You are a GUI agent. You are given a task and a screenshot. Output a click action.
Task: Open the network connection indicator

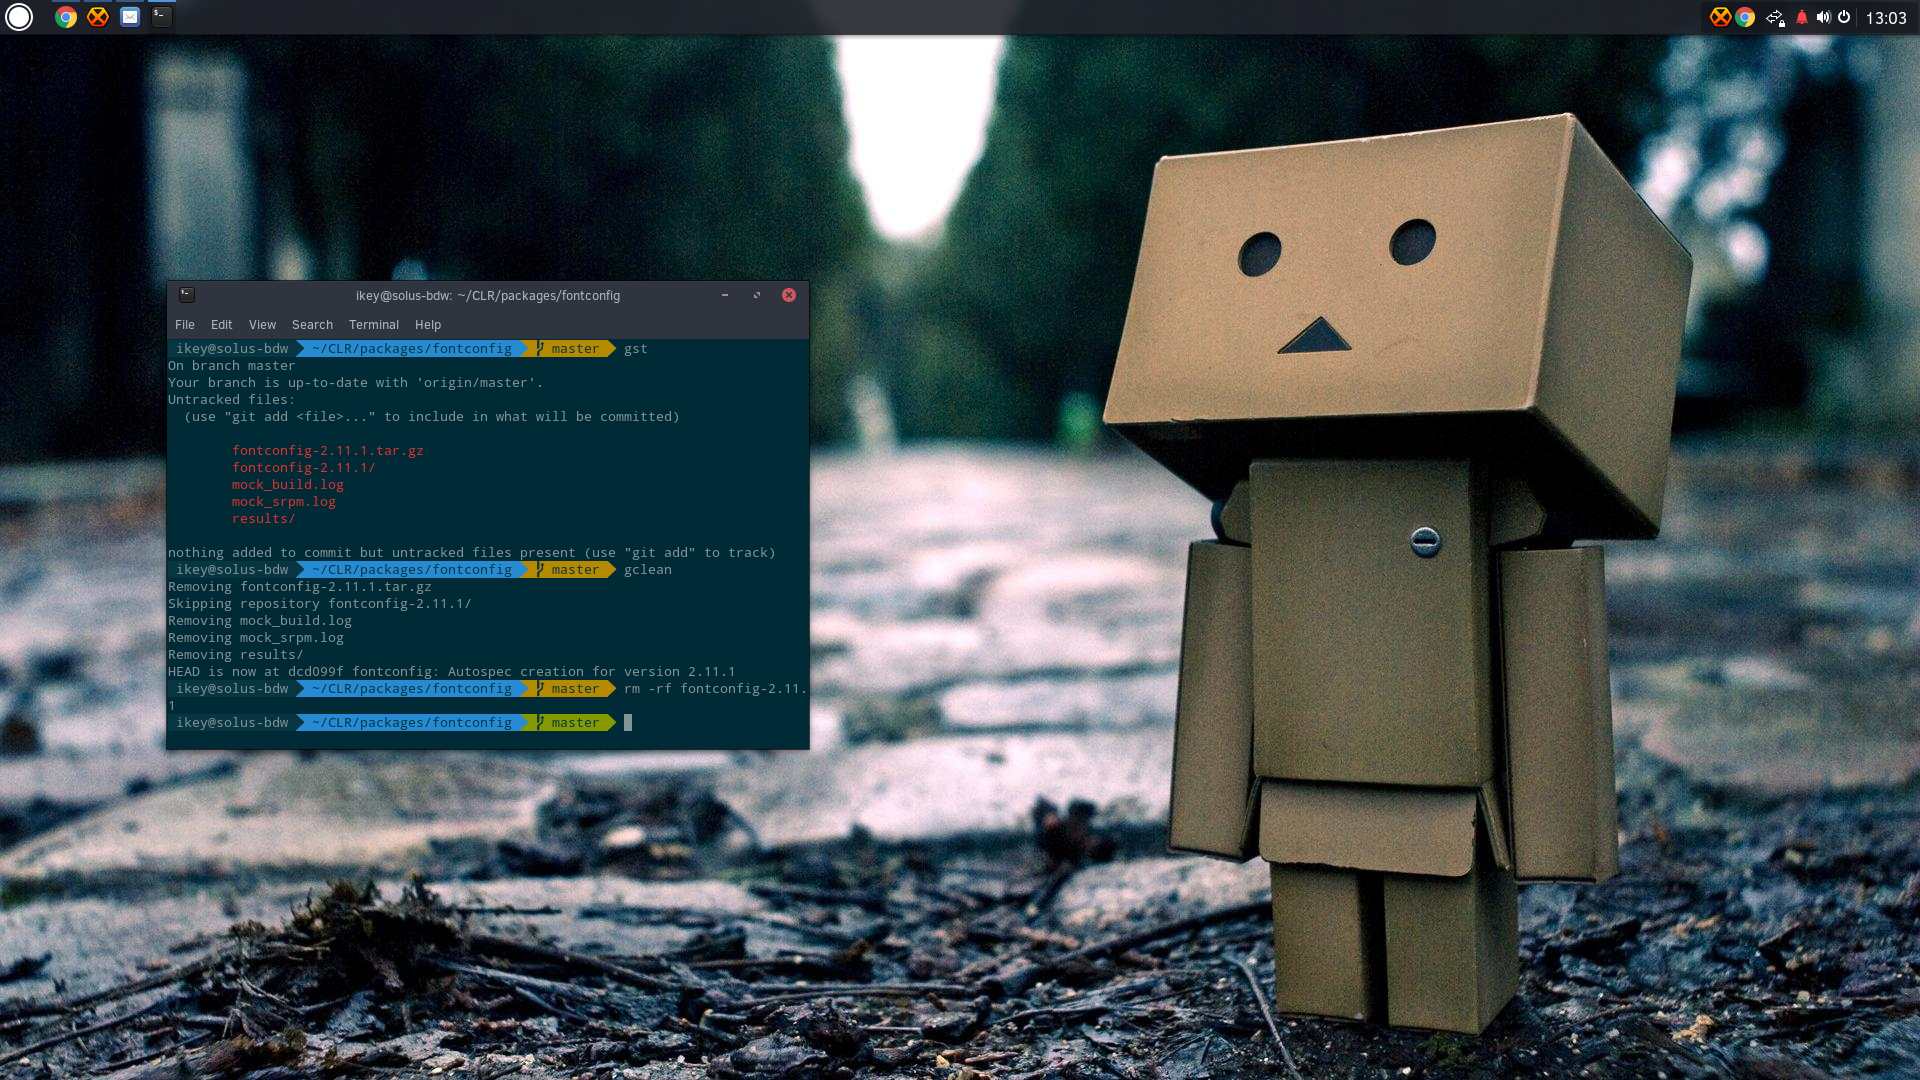[1775, 17]
